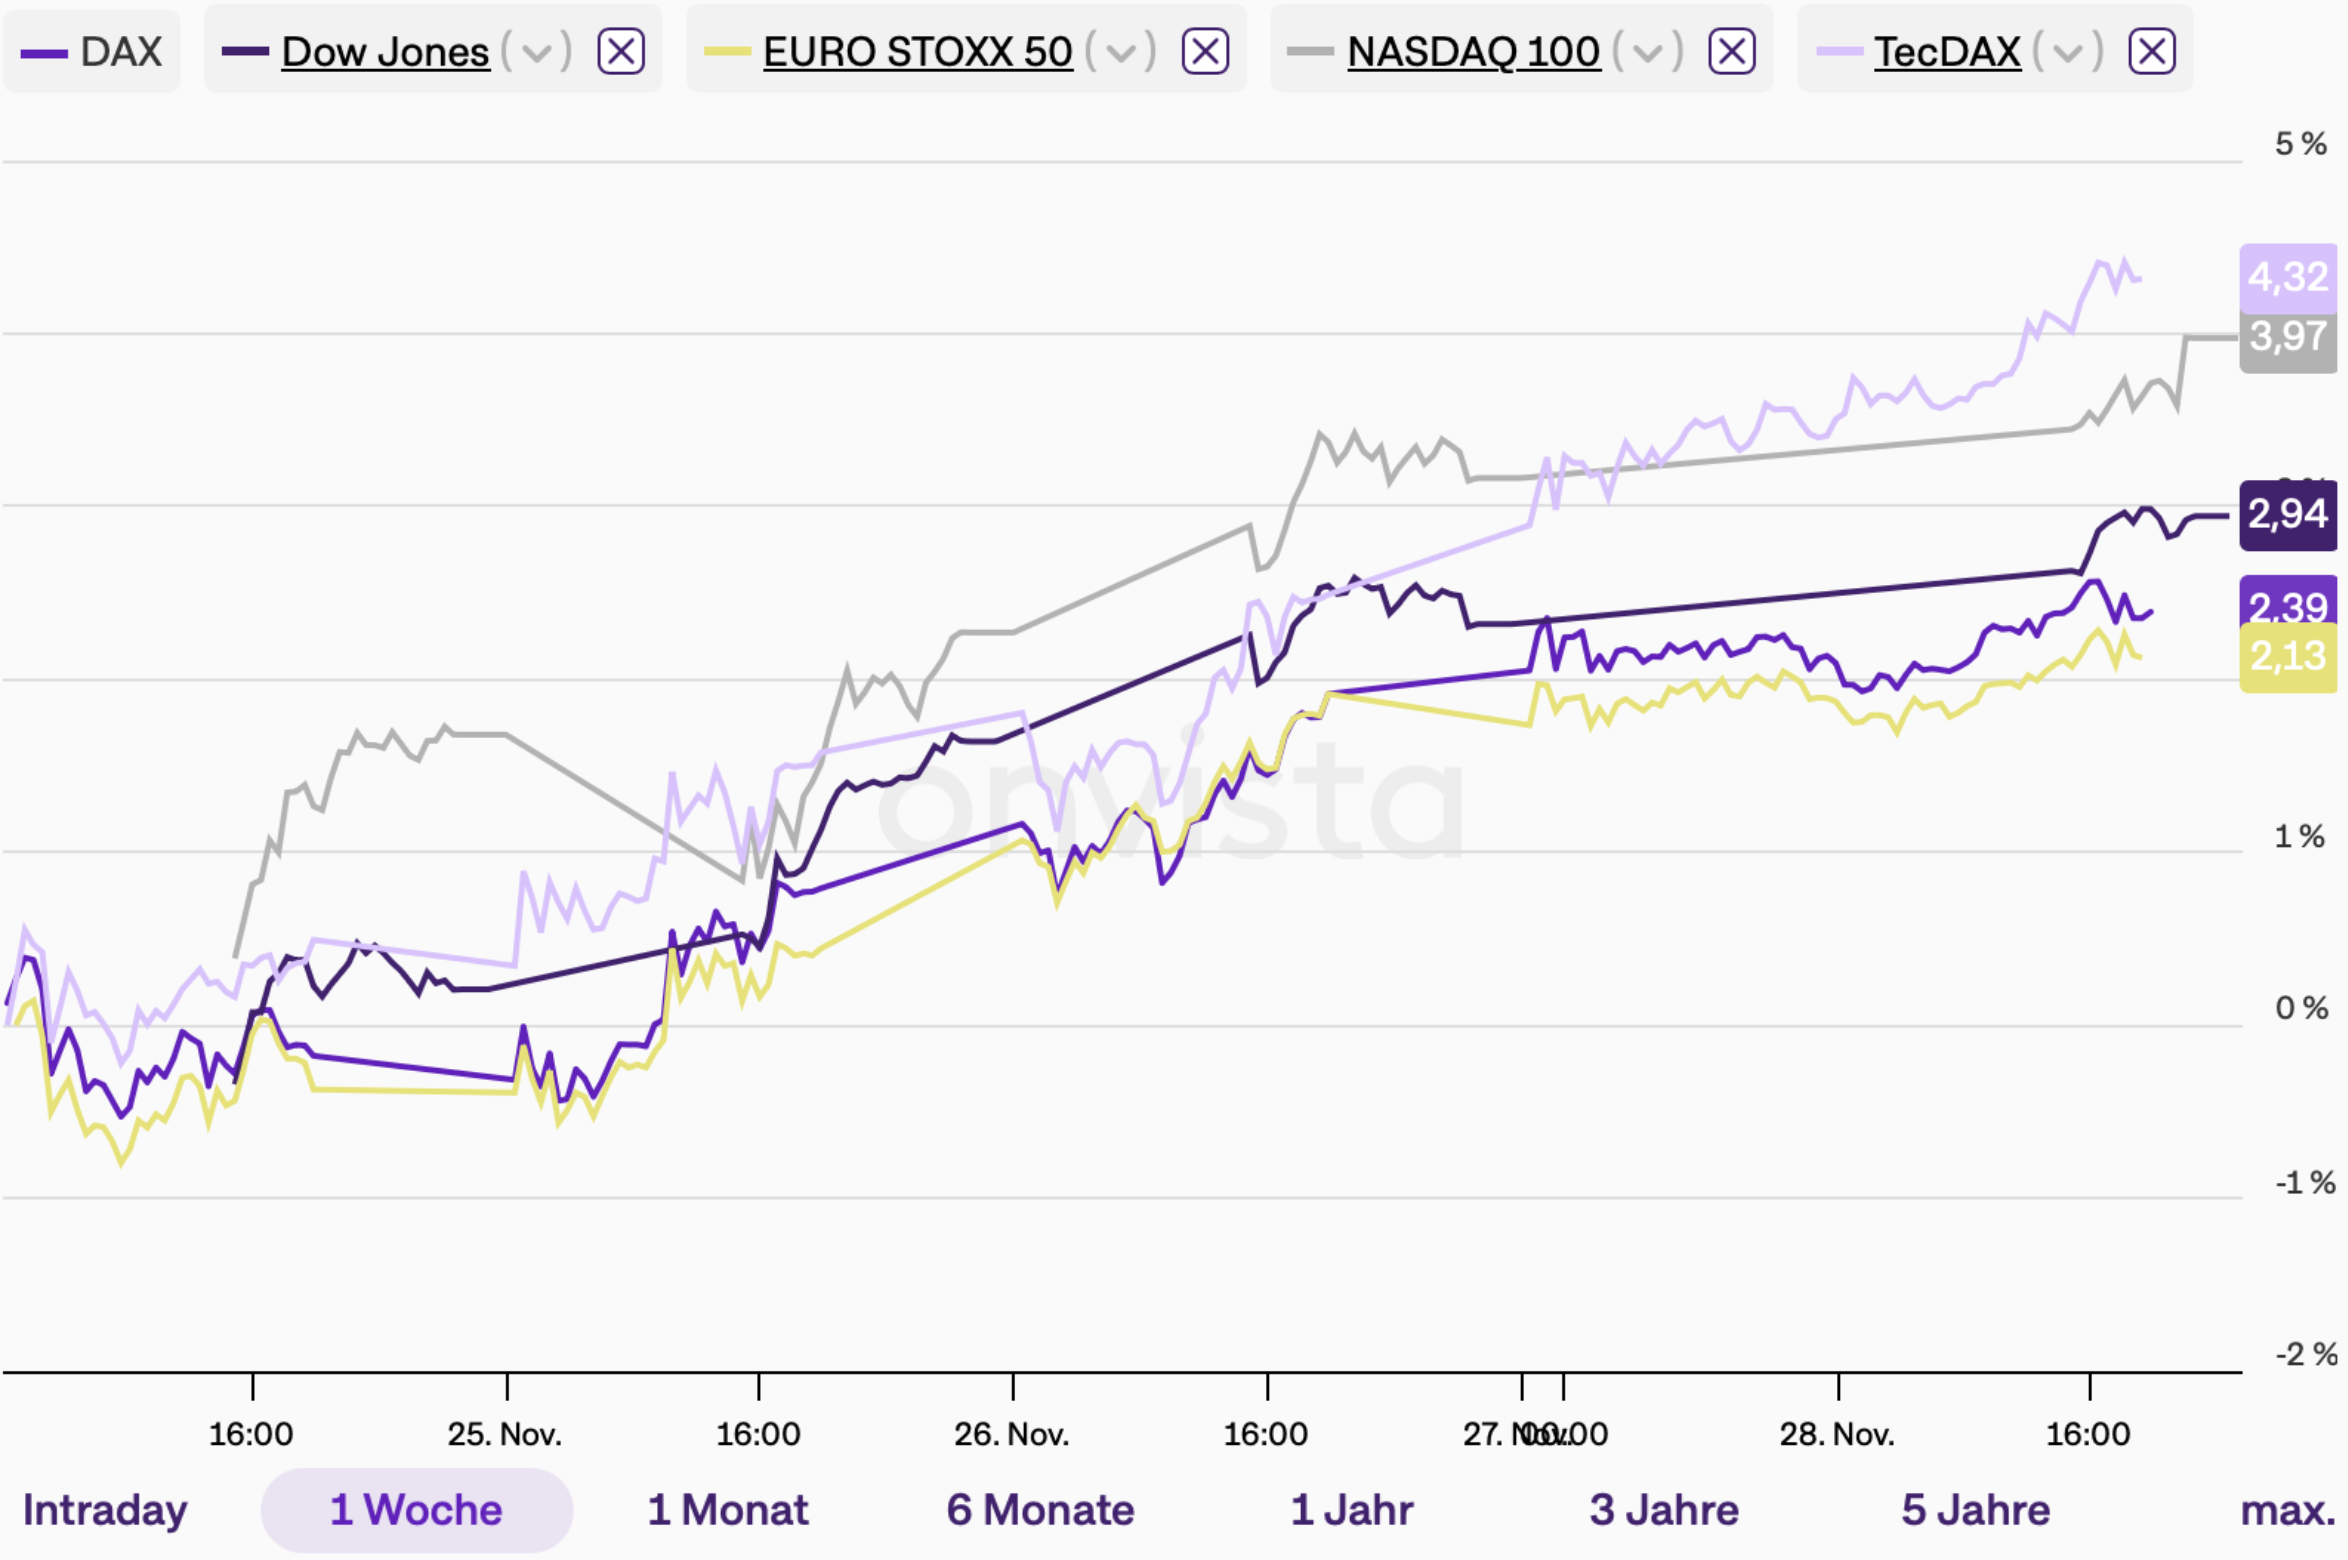Viewport: 2348px width, 1560px height.
Task: Open TecDAX chevron dropdown
Action: (x=2068, y=52)
